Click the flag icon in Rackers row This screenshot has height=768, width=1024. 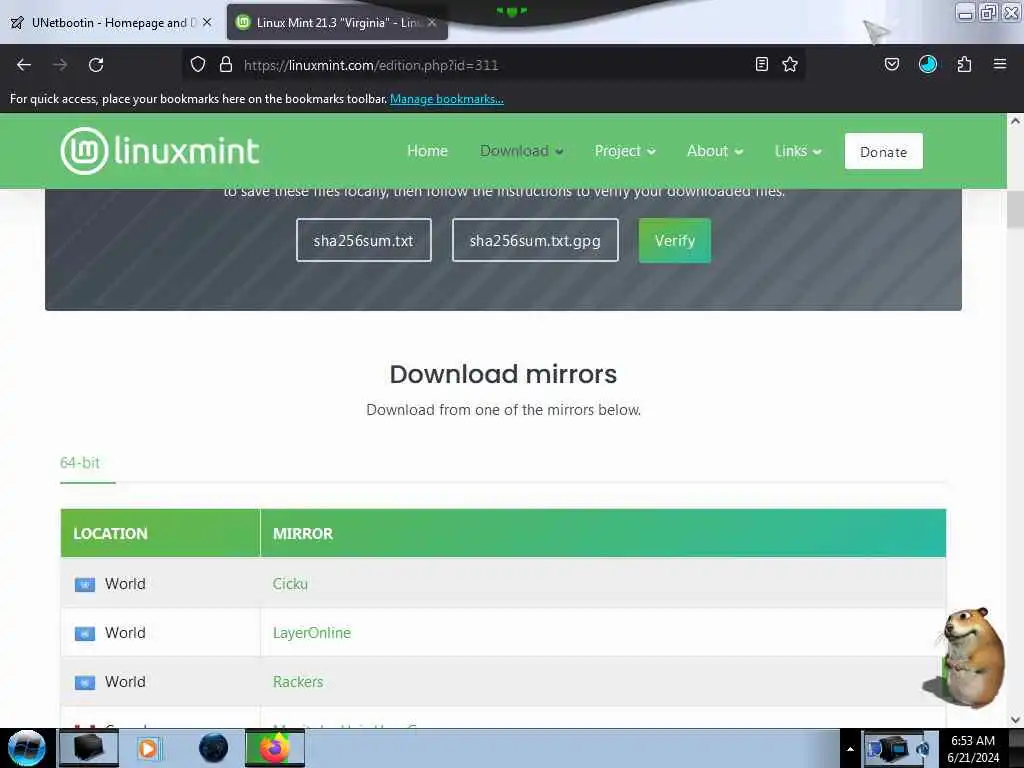(85, 682)
